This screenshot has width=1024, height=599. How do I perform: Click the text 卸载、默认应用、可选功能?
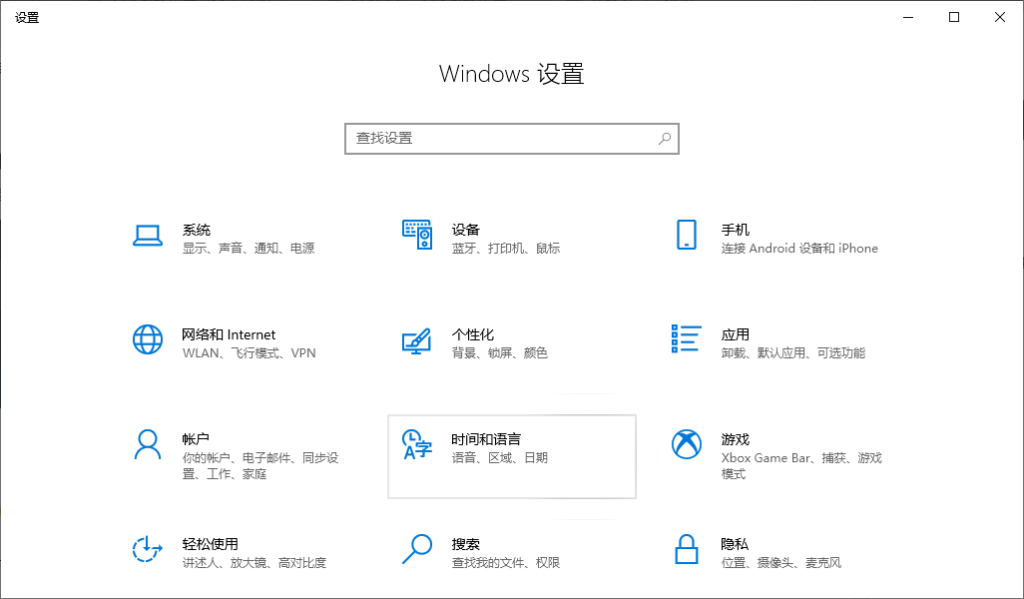pos(793,353)
